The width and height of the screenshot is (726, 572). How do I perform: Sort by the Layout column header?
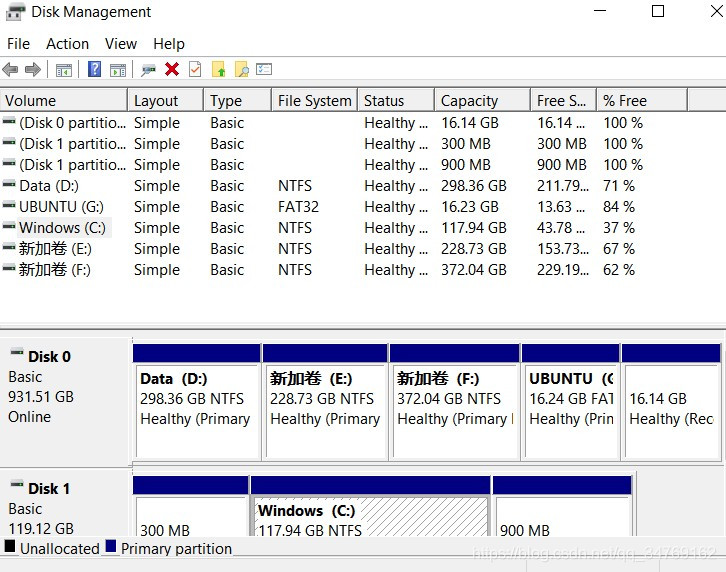point(166,101)
